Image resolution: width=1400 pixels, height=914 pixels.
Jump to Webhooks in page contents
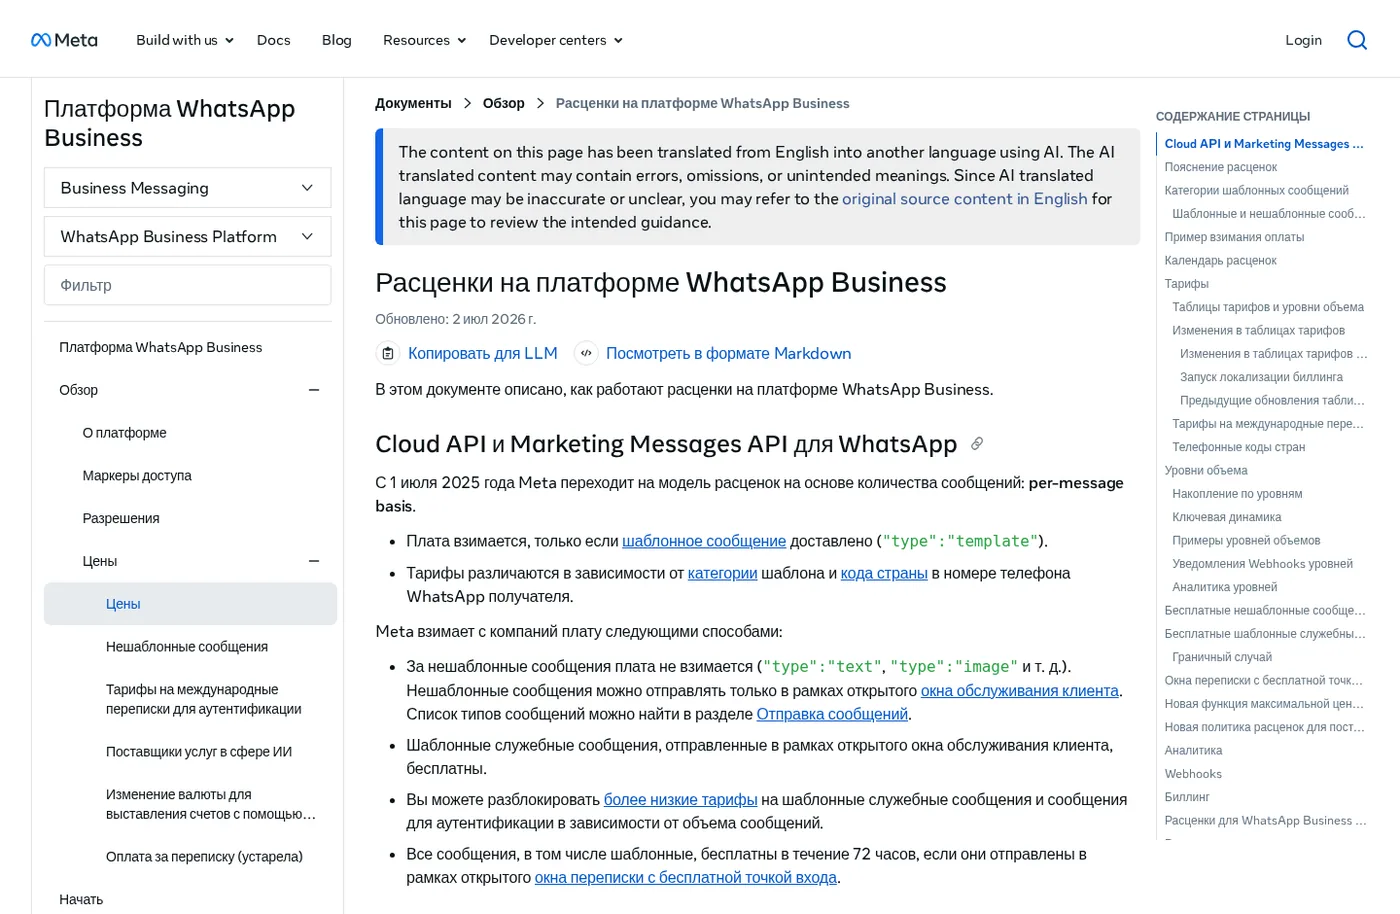click(1192, 774)
